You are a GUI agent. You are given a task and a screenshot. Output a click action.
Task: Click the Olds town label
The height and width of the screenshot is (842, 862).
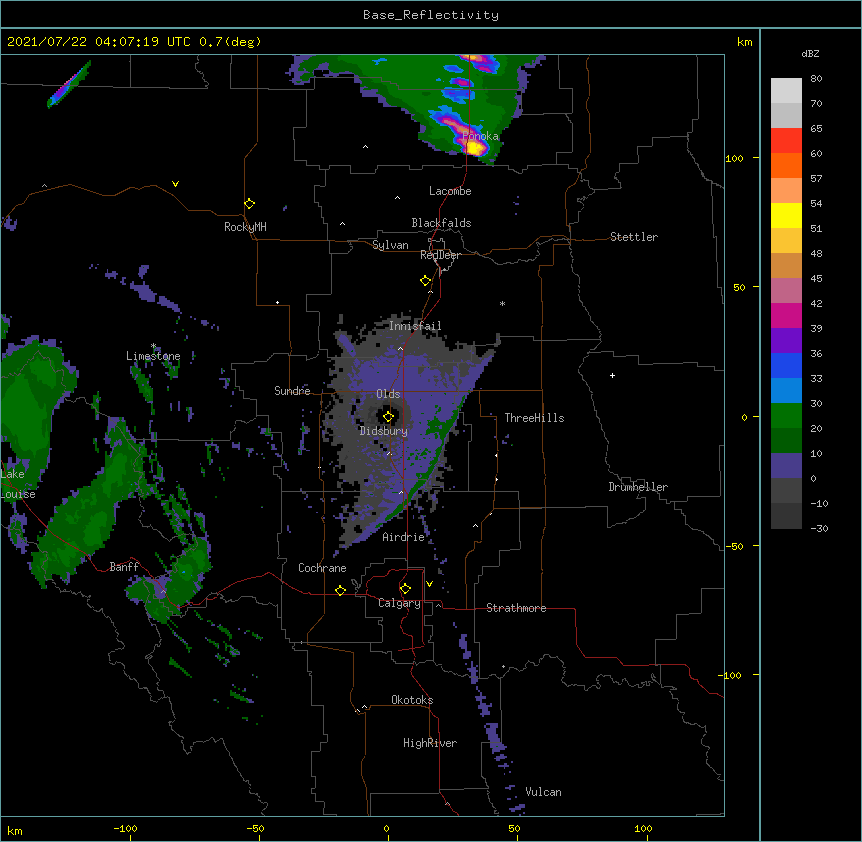388,394
